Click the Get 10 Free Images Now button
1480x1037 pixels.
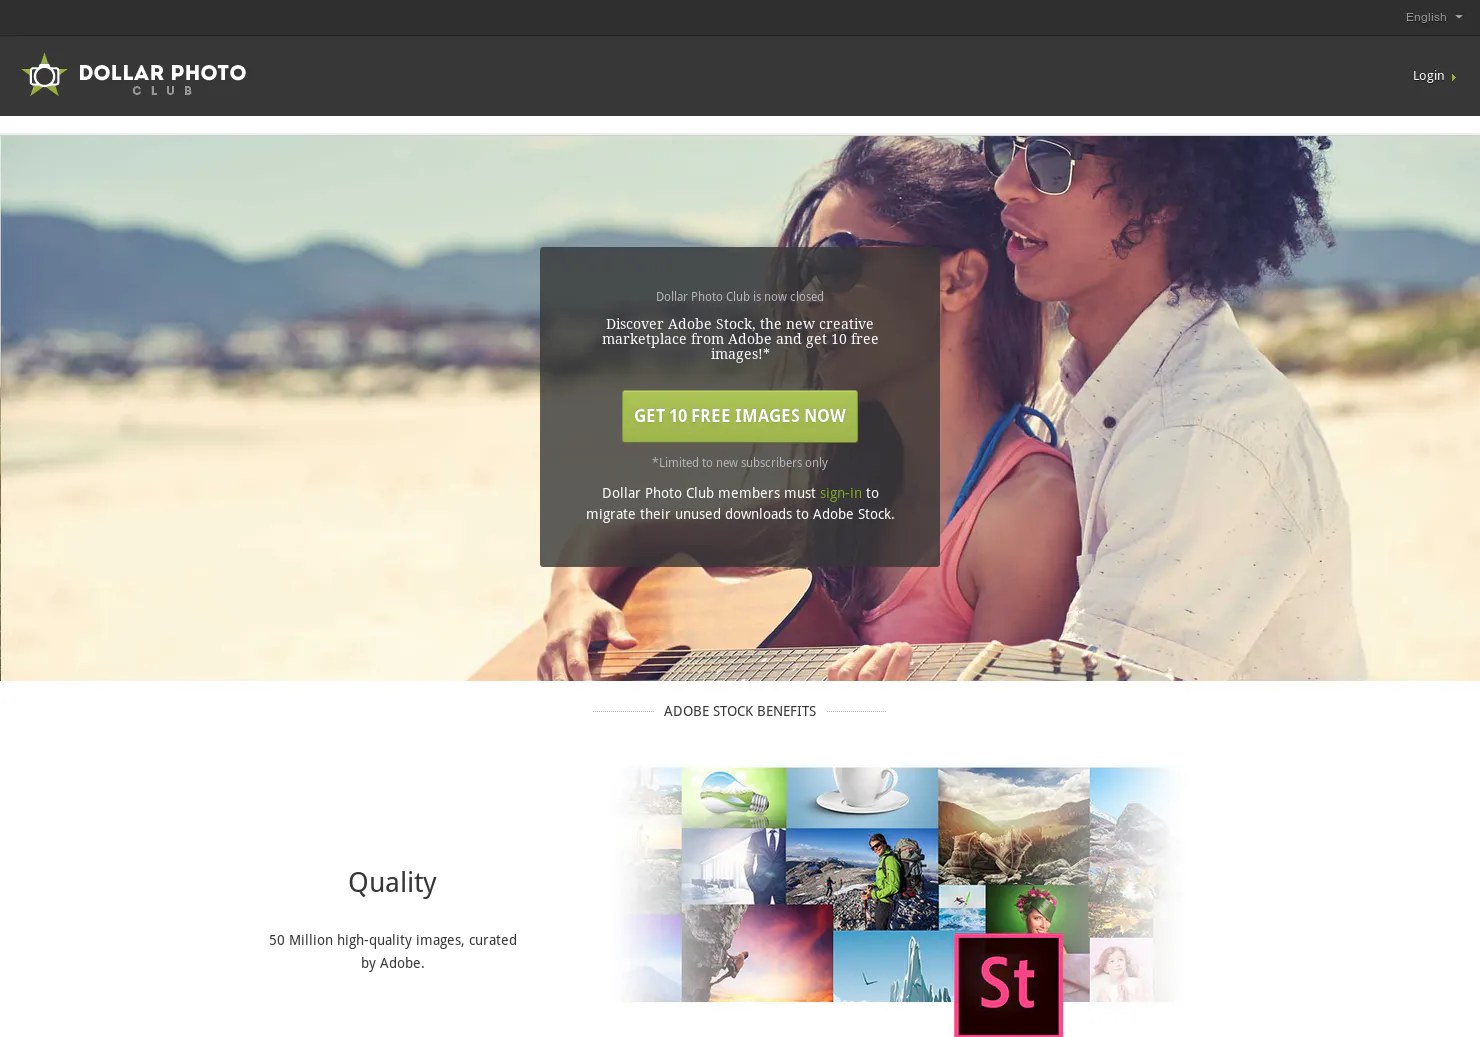coord(740,416)
